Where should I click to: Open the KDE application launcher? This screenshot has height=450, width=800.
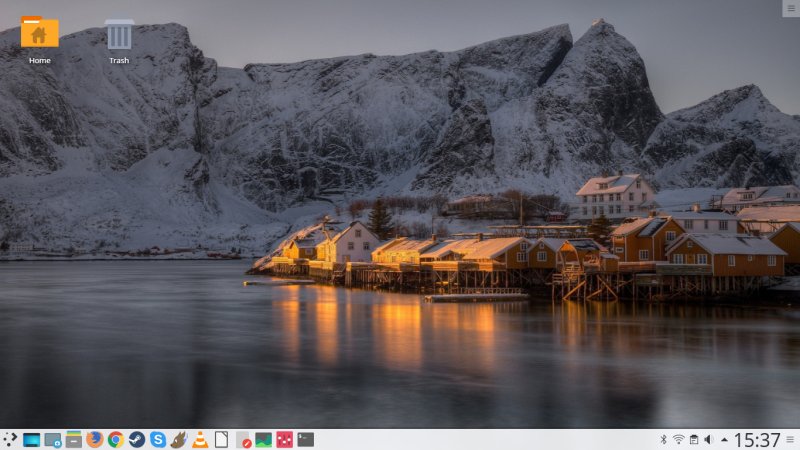(10, 440)
